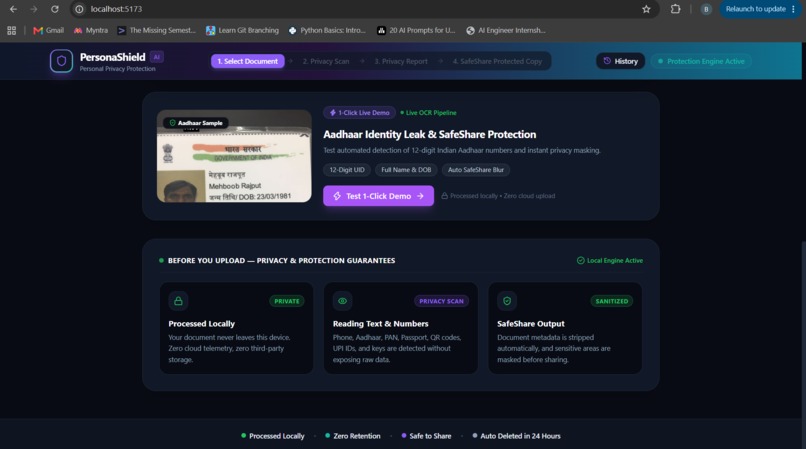Screen dimensions: 806x449
Task: Click the AI badge beside PersonaShield
Action: [x=157, y=57]
